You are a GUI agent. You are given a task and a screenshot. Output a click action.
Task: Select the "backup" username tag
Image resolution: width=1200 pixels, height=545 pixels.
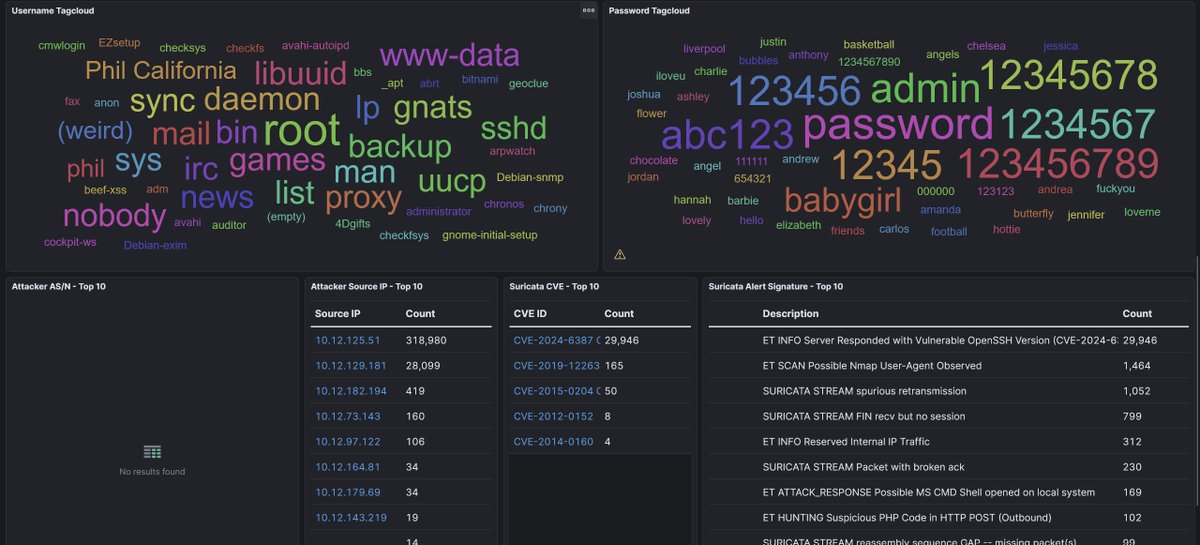coord(400,147)
